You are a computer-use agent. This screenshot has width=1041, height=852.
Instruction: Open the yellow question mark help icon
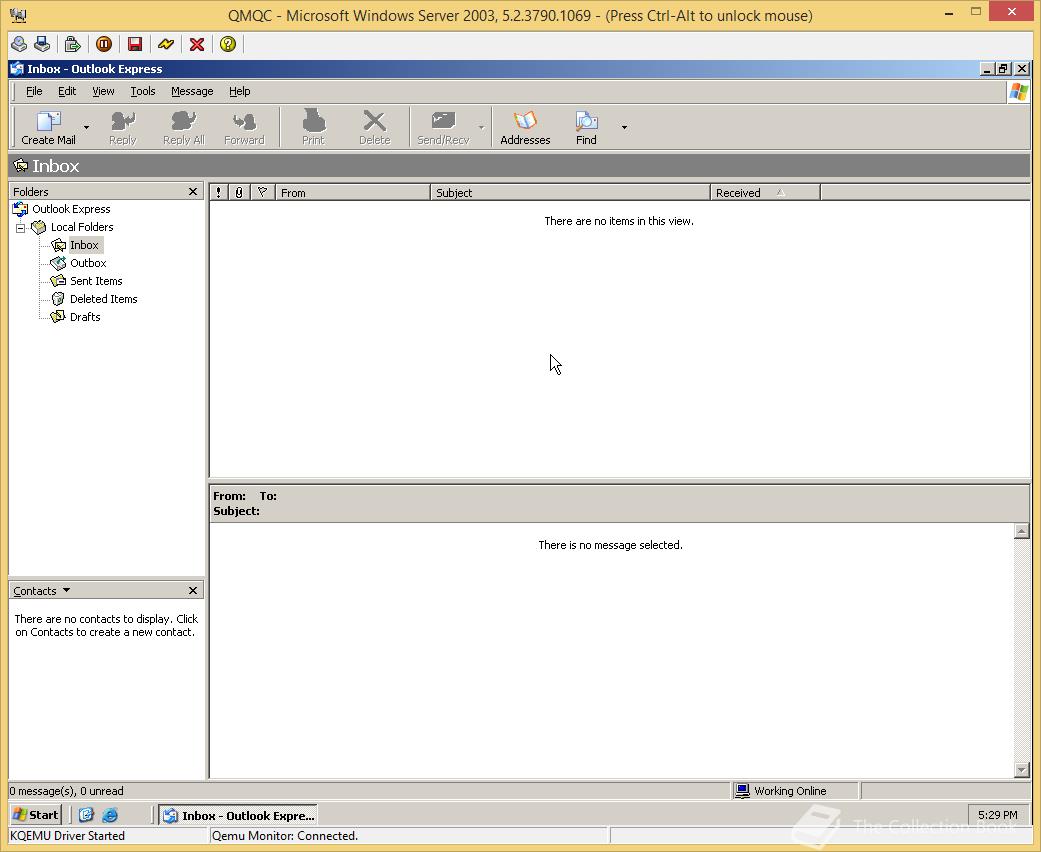[x=228, y=44]
